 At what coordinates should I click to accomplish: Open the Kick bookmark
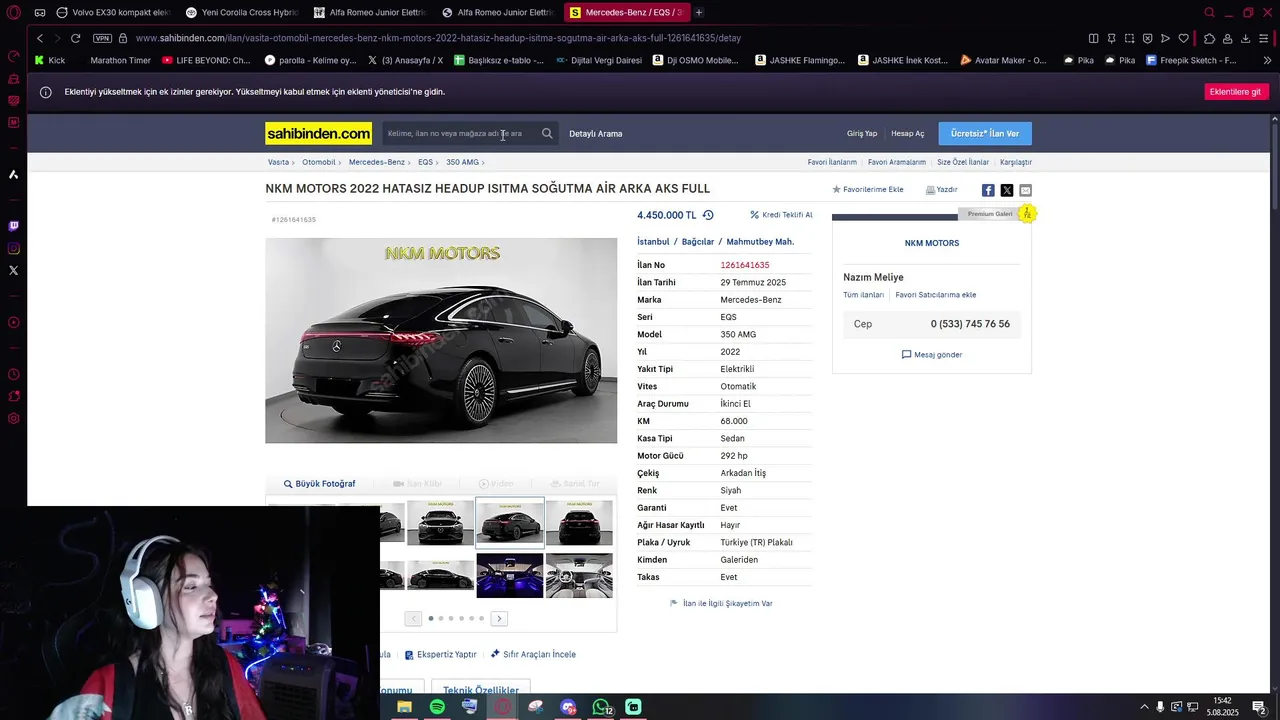pyautogui.click(x=49, y=60)
